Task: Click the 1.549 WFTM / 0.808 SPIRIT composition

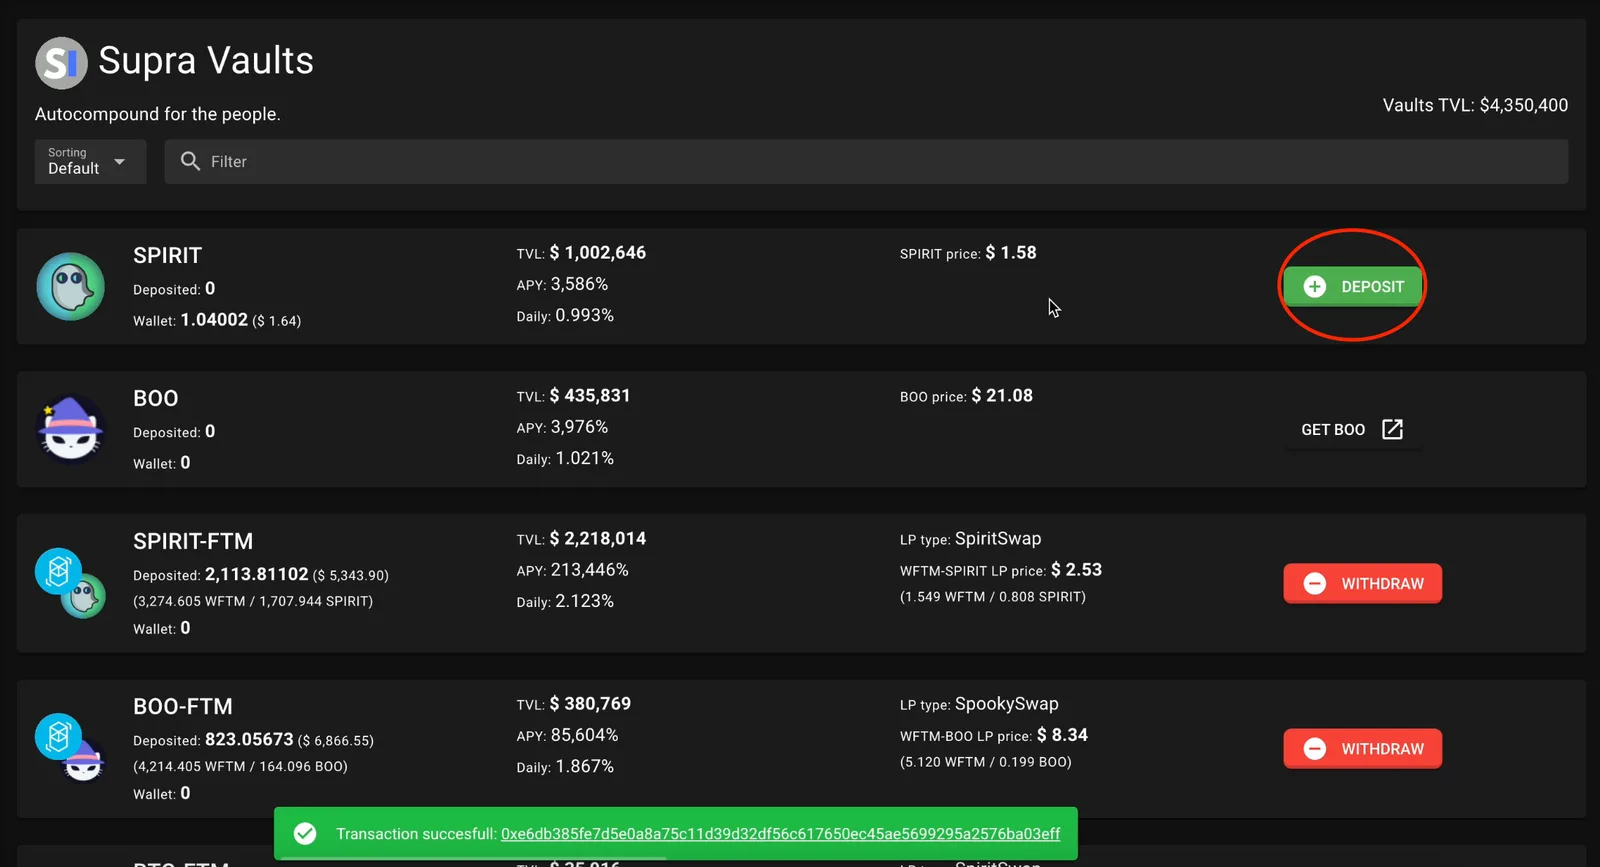Action: [x=993, y=597]
